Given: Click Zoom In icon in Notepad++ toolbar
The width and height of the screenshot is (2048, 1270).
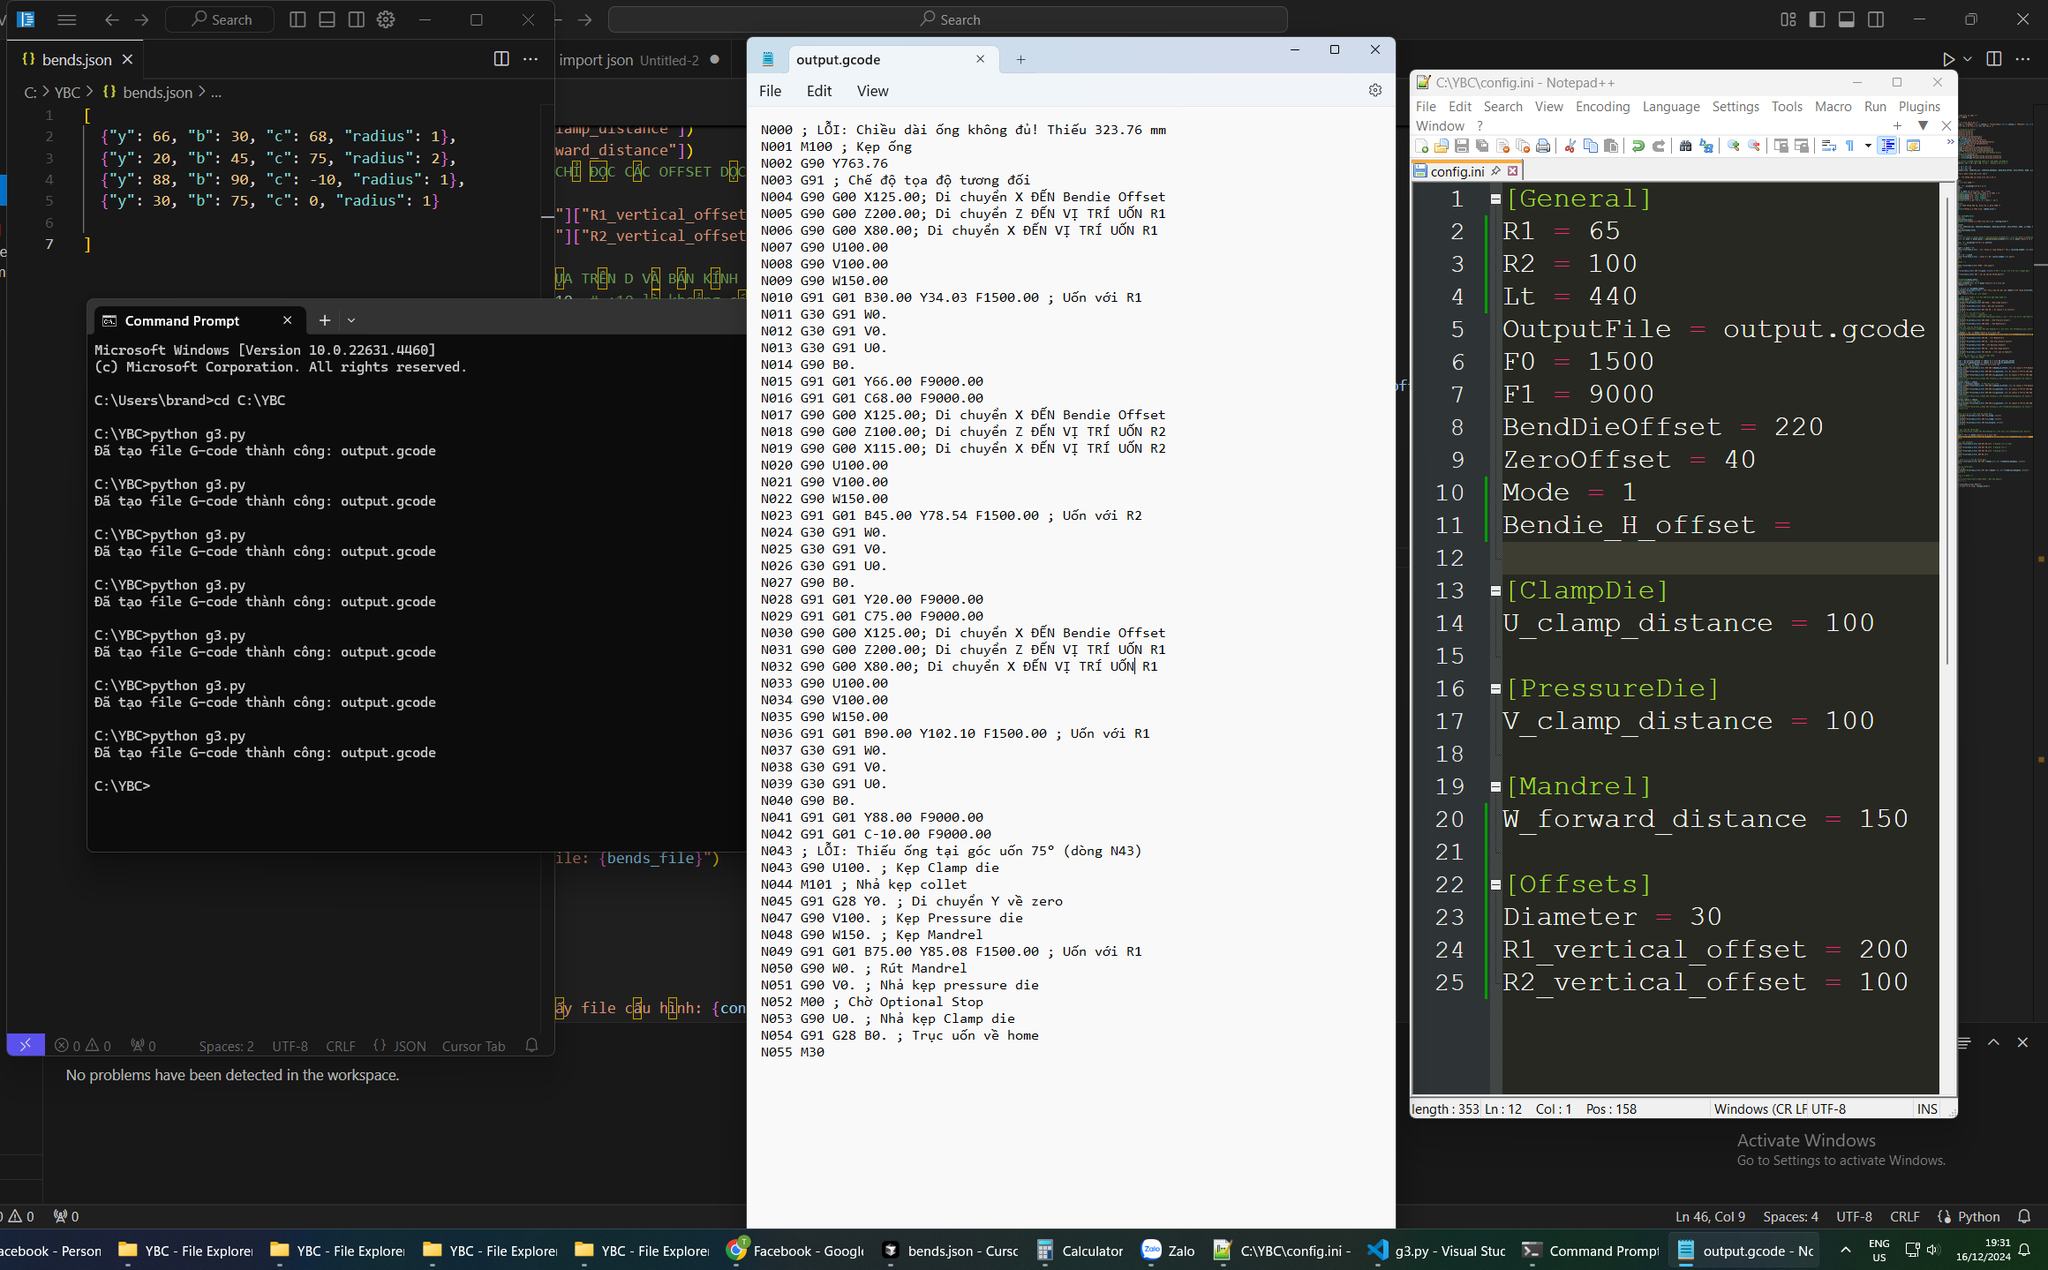Looking at the screenshot, I should point(1733,146).
